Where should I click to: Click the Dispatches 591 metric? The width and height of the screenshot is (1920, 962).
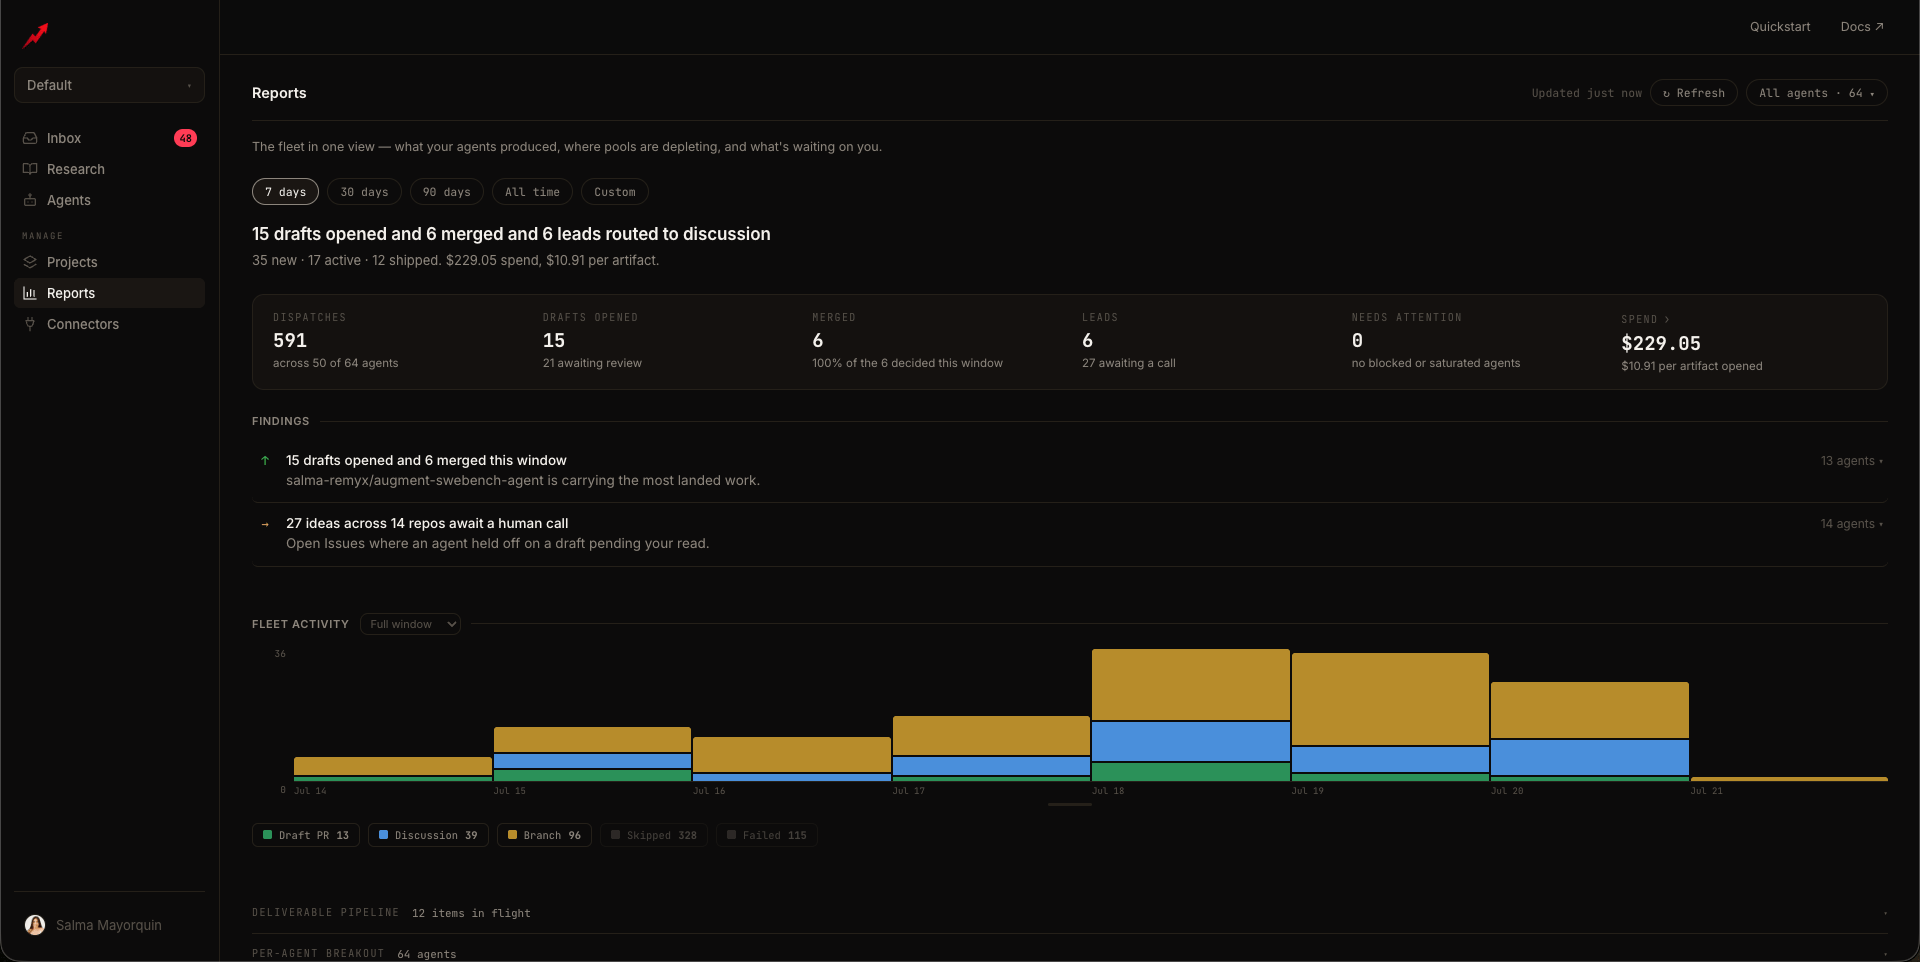point(336,342)
